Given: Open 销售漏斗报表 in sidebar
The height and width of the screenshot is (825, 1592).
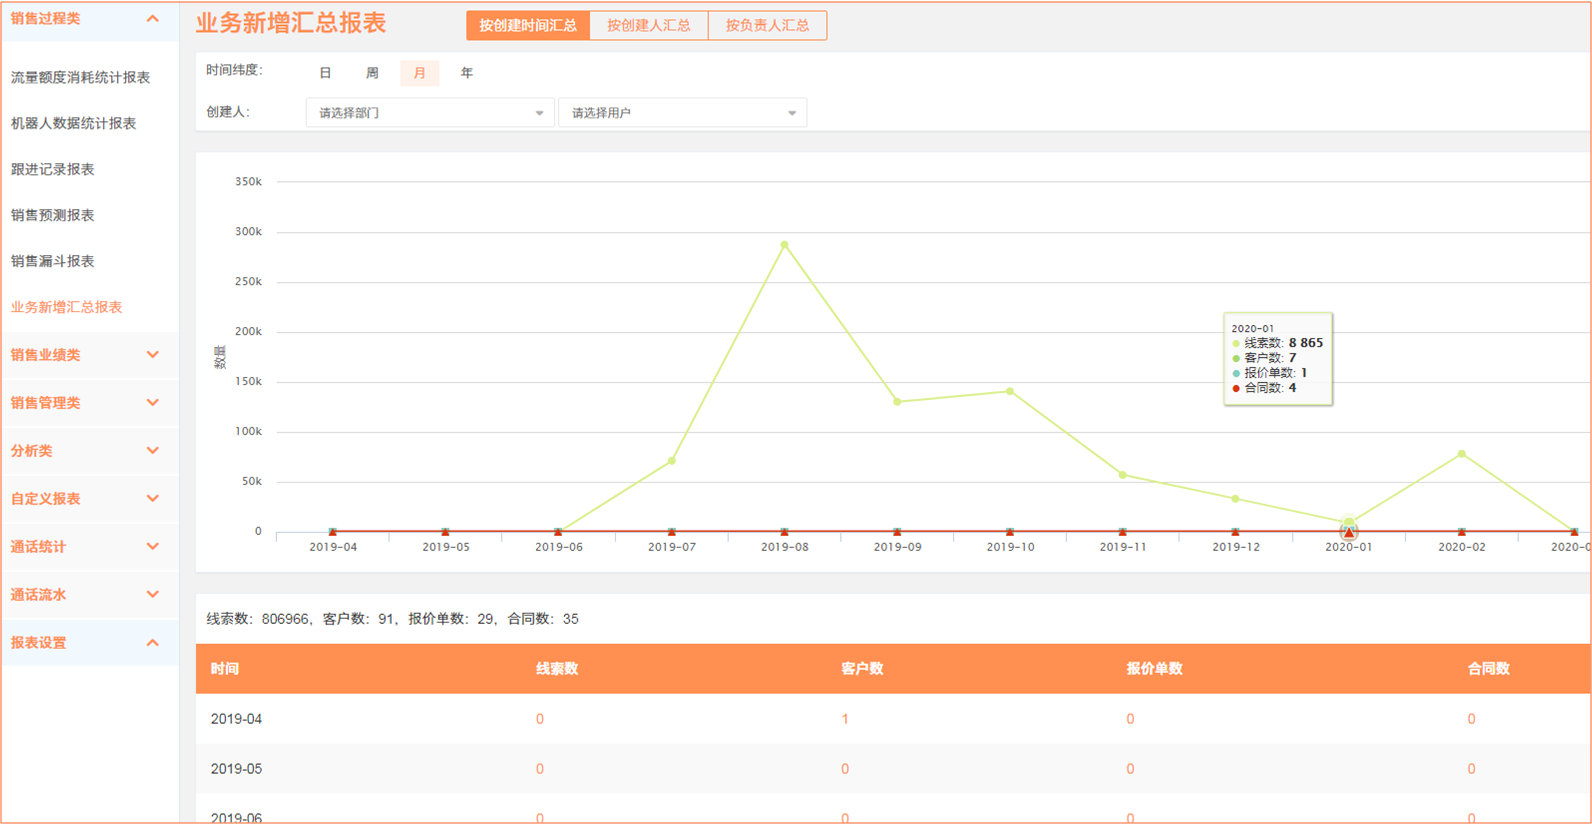Looking at the screenshot, I should tap(52, 261).
